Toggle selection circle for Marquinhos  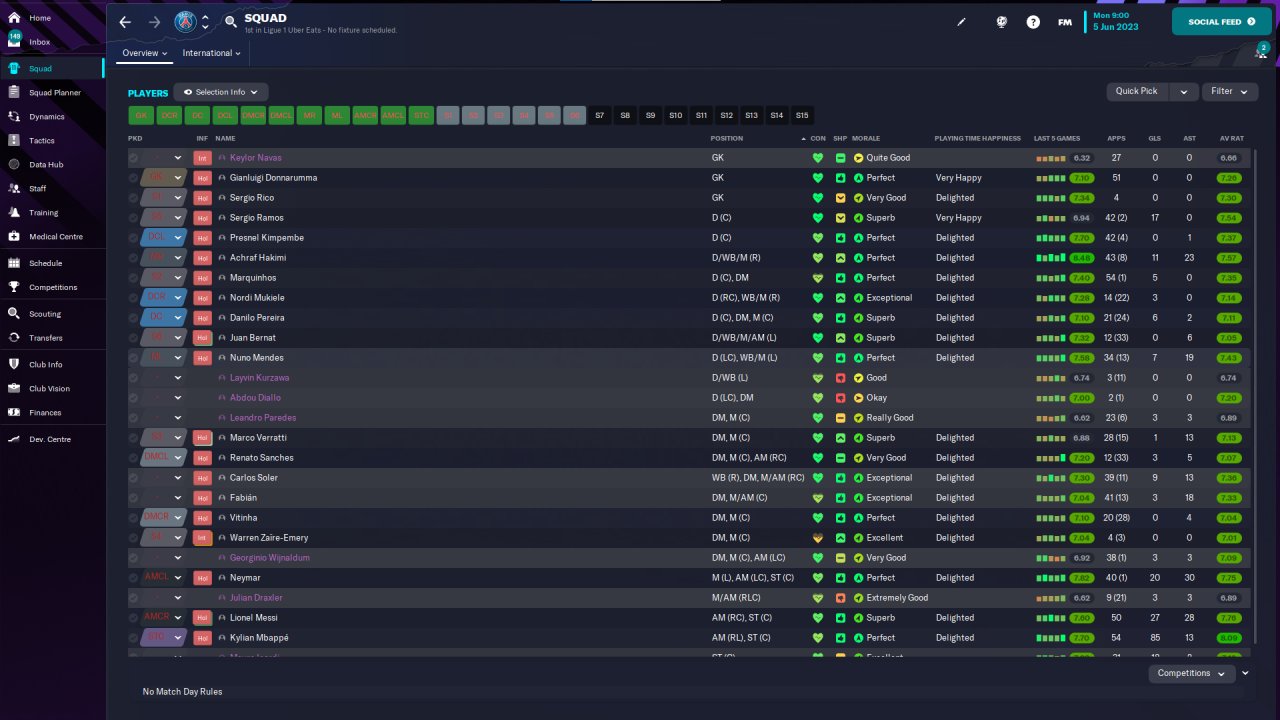pyautogui.click(x=133, y=278)
